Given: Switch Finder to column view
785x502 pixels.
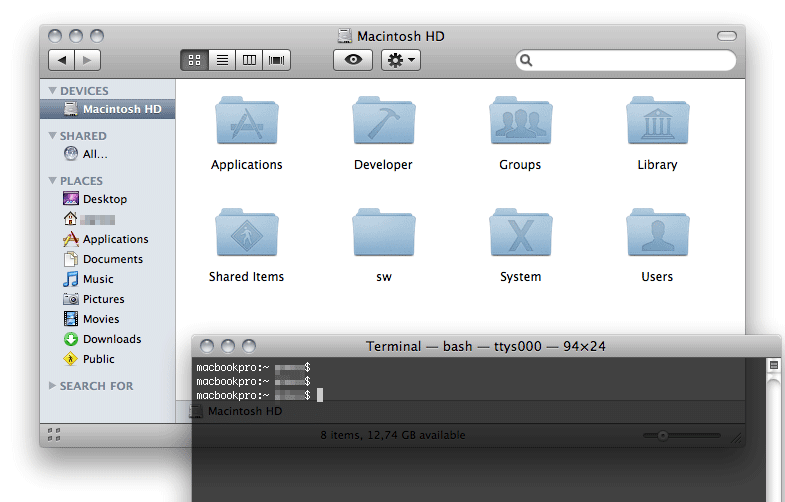Looking at the screenshot, I should pos(249,60).
